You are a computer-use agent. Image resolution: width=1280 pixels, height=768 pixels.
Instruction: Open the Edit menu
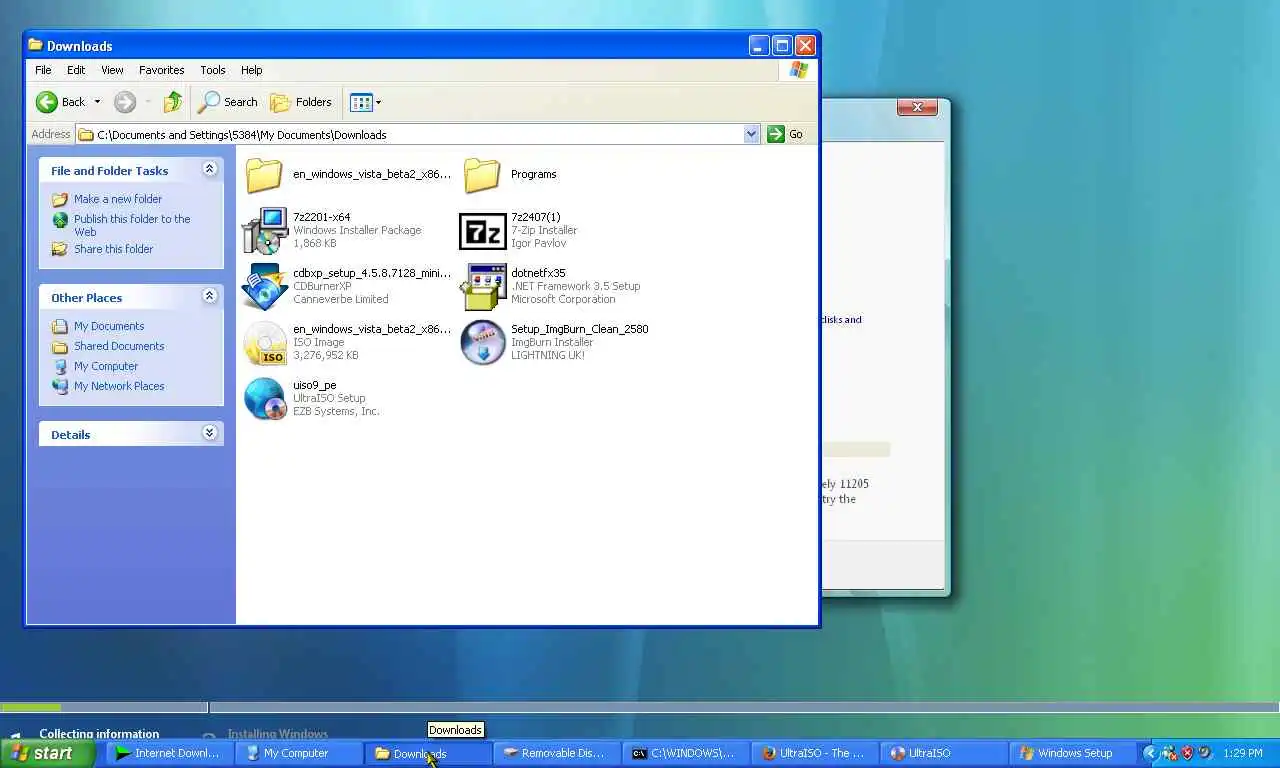pyautogui.click(x=76, y=70)
